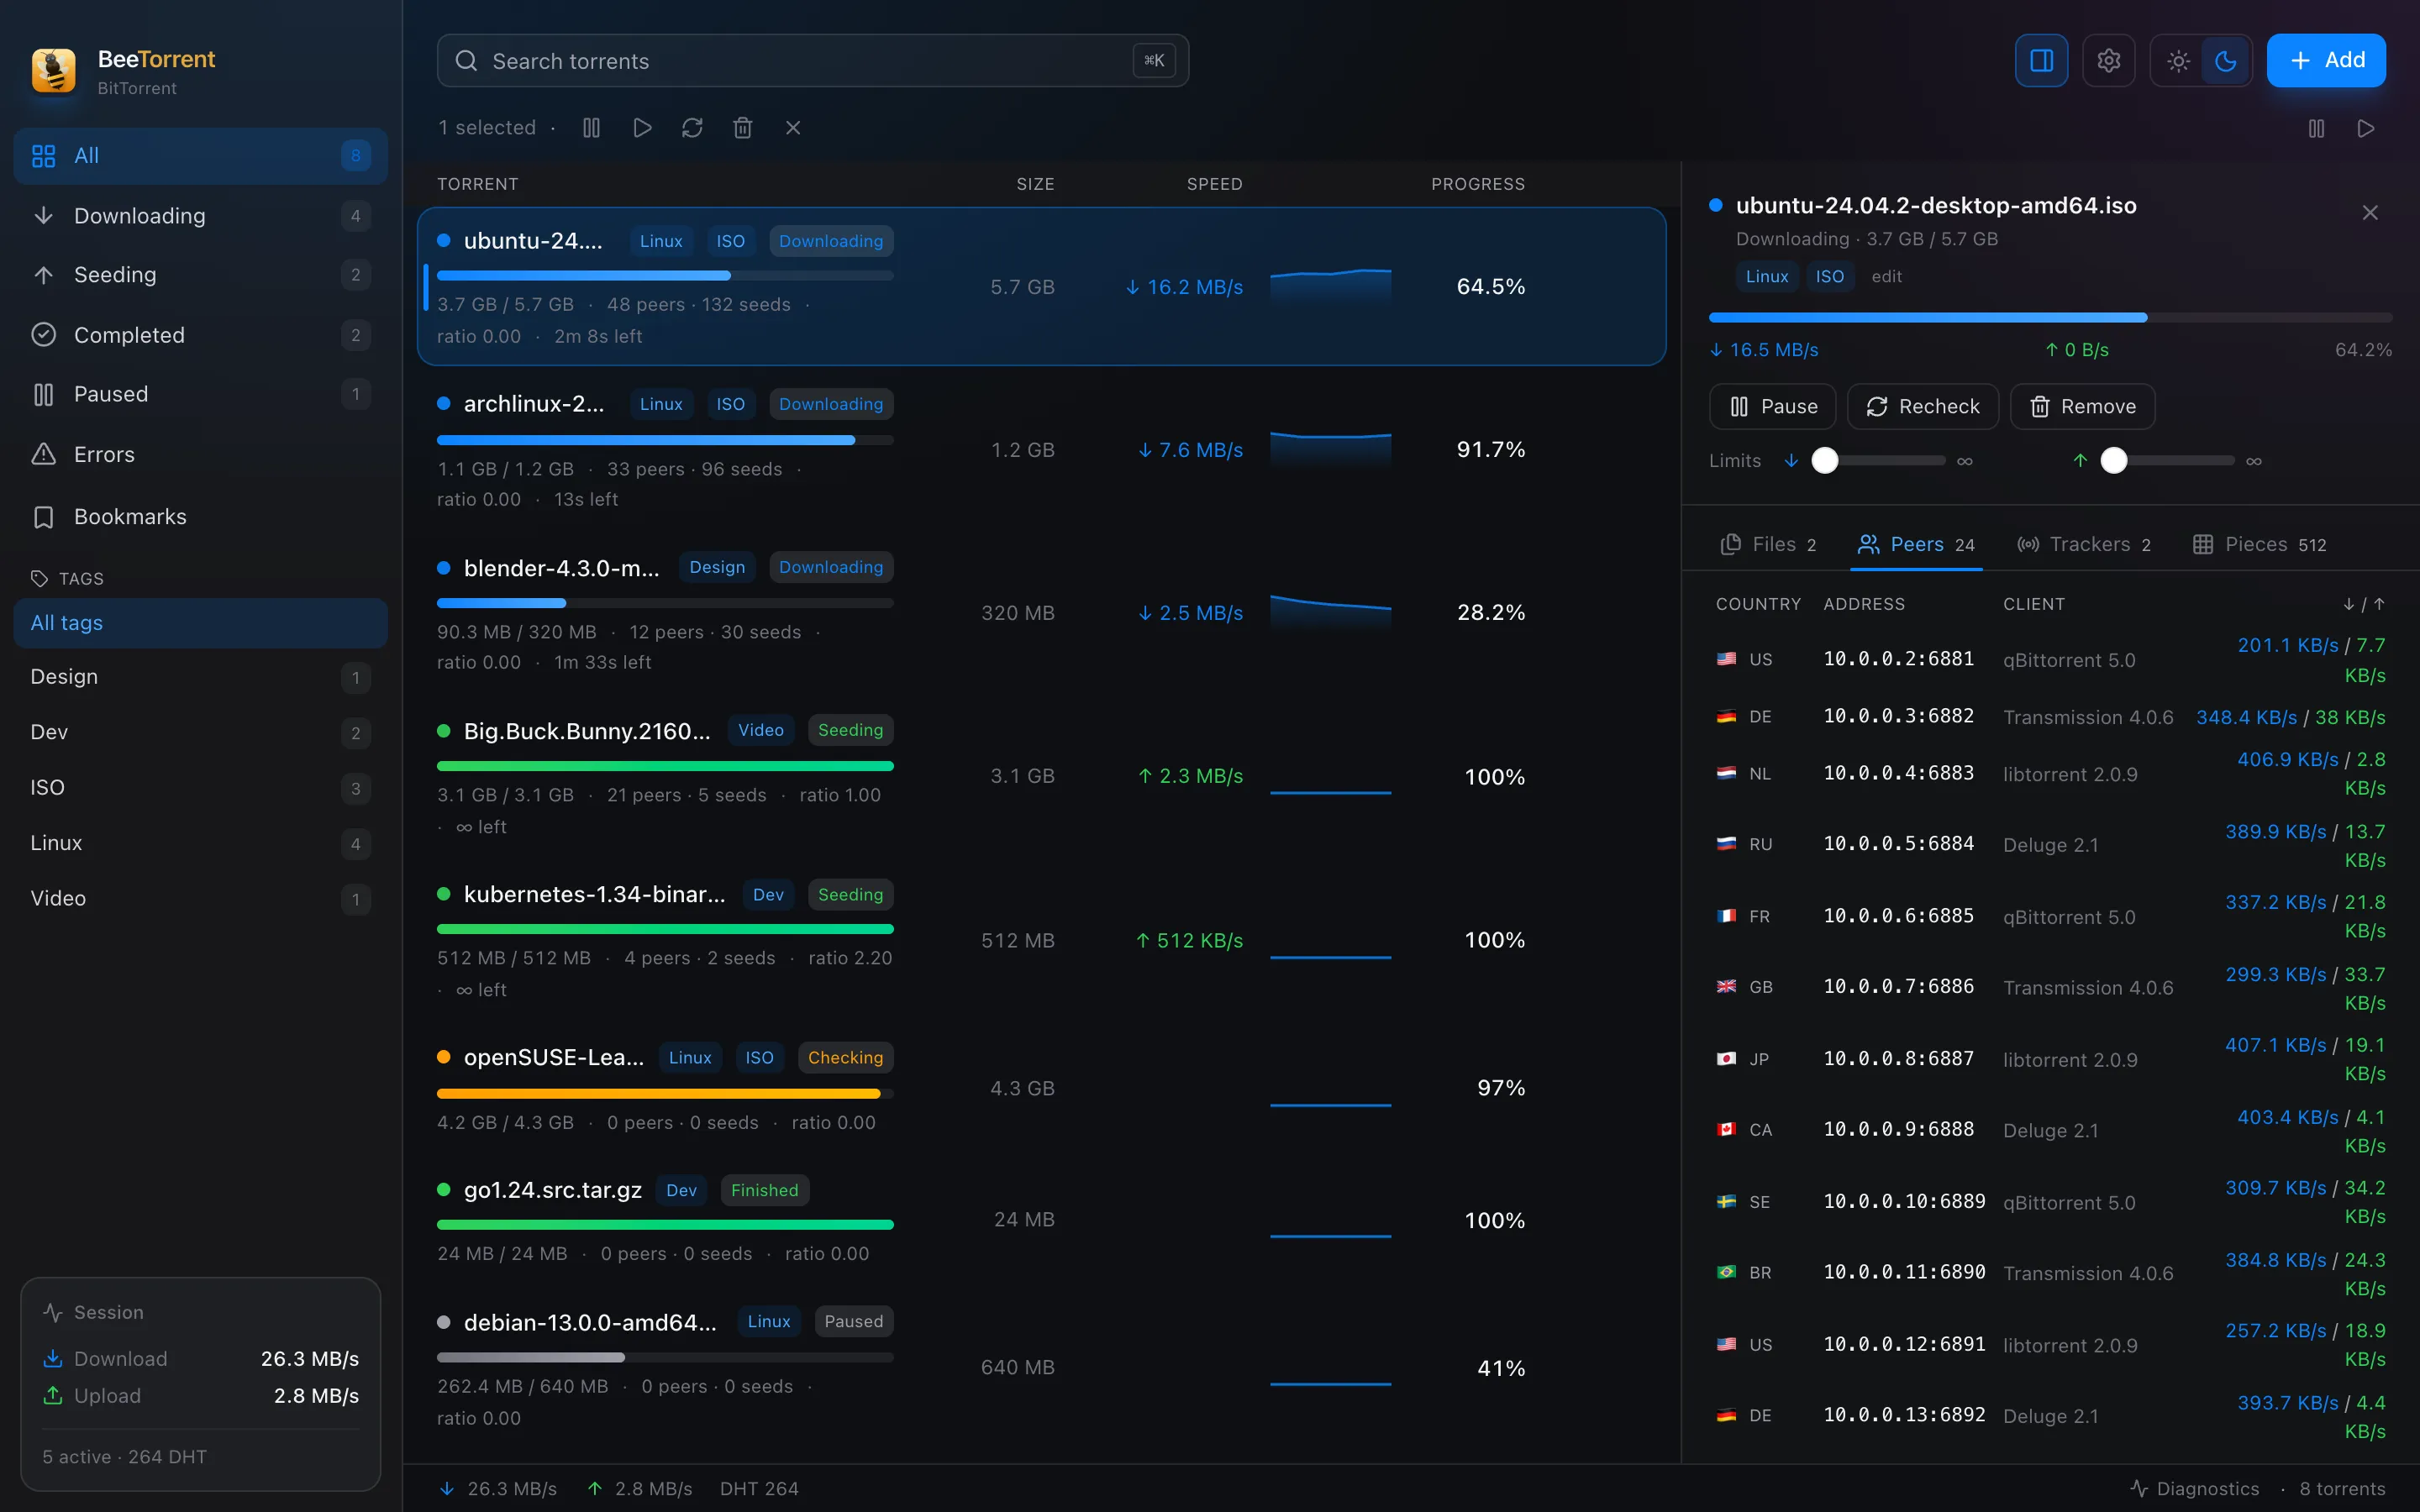Image resolution: width=2420 pixels, height=1512 pixels.
Task: Adjust the upload limit slider
Action: point(2167,460)
